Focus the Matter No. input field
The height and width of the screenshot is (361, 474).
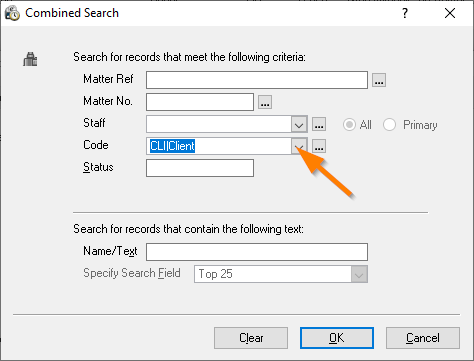coord(200,102)
